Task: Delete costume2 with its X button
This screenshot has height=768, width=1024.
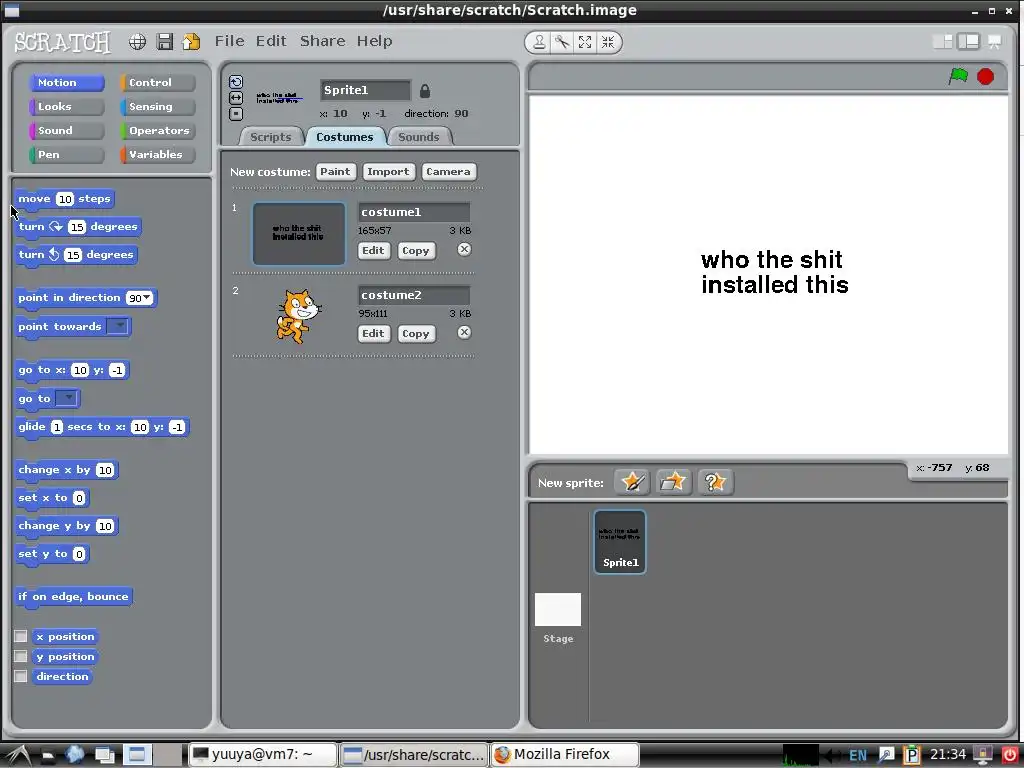Action: (464, 332)
